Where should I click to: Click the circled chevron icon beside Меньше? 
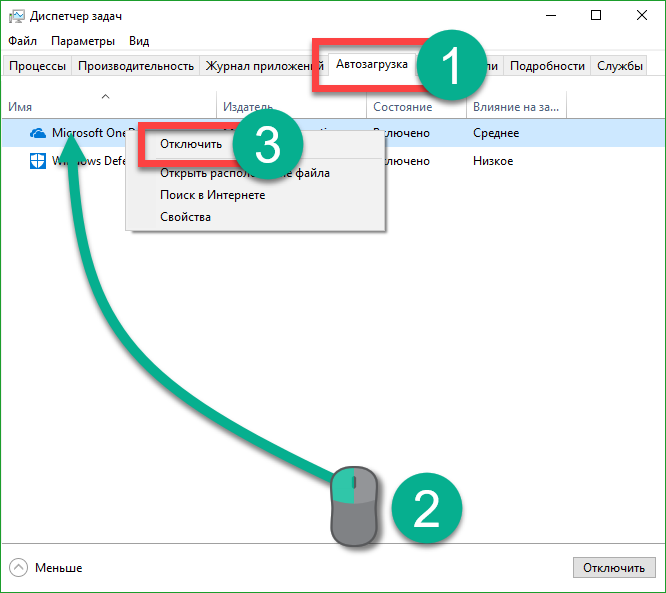[18, 567]
